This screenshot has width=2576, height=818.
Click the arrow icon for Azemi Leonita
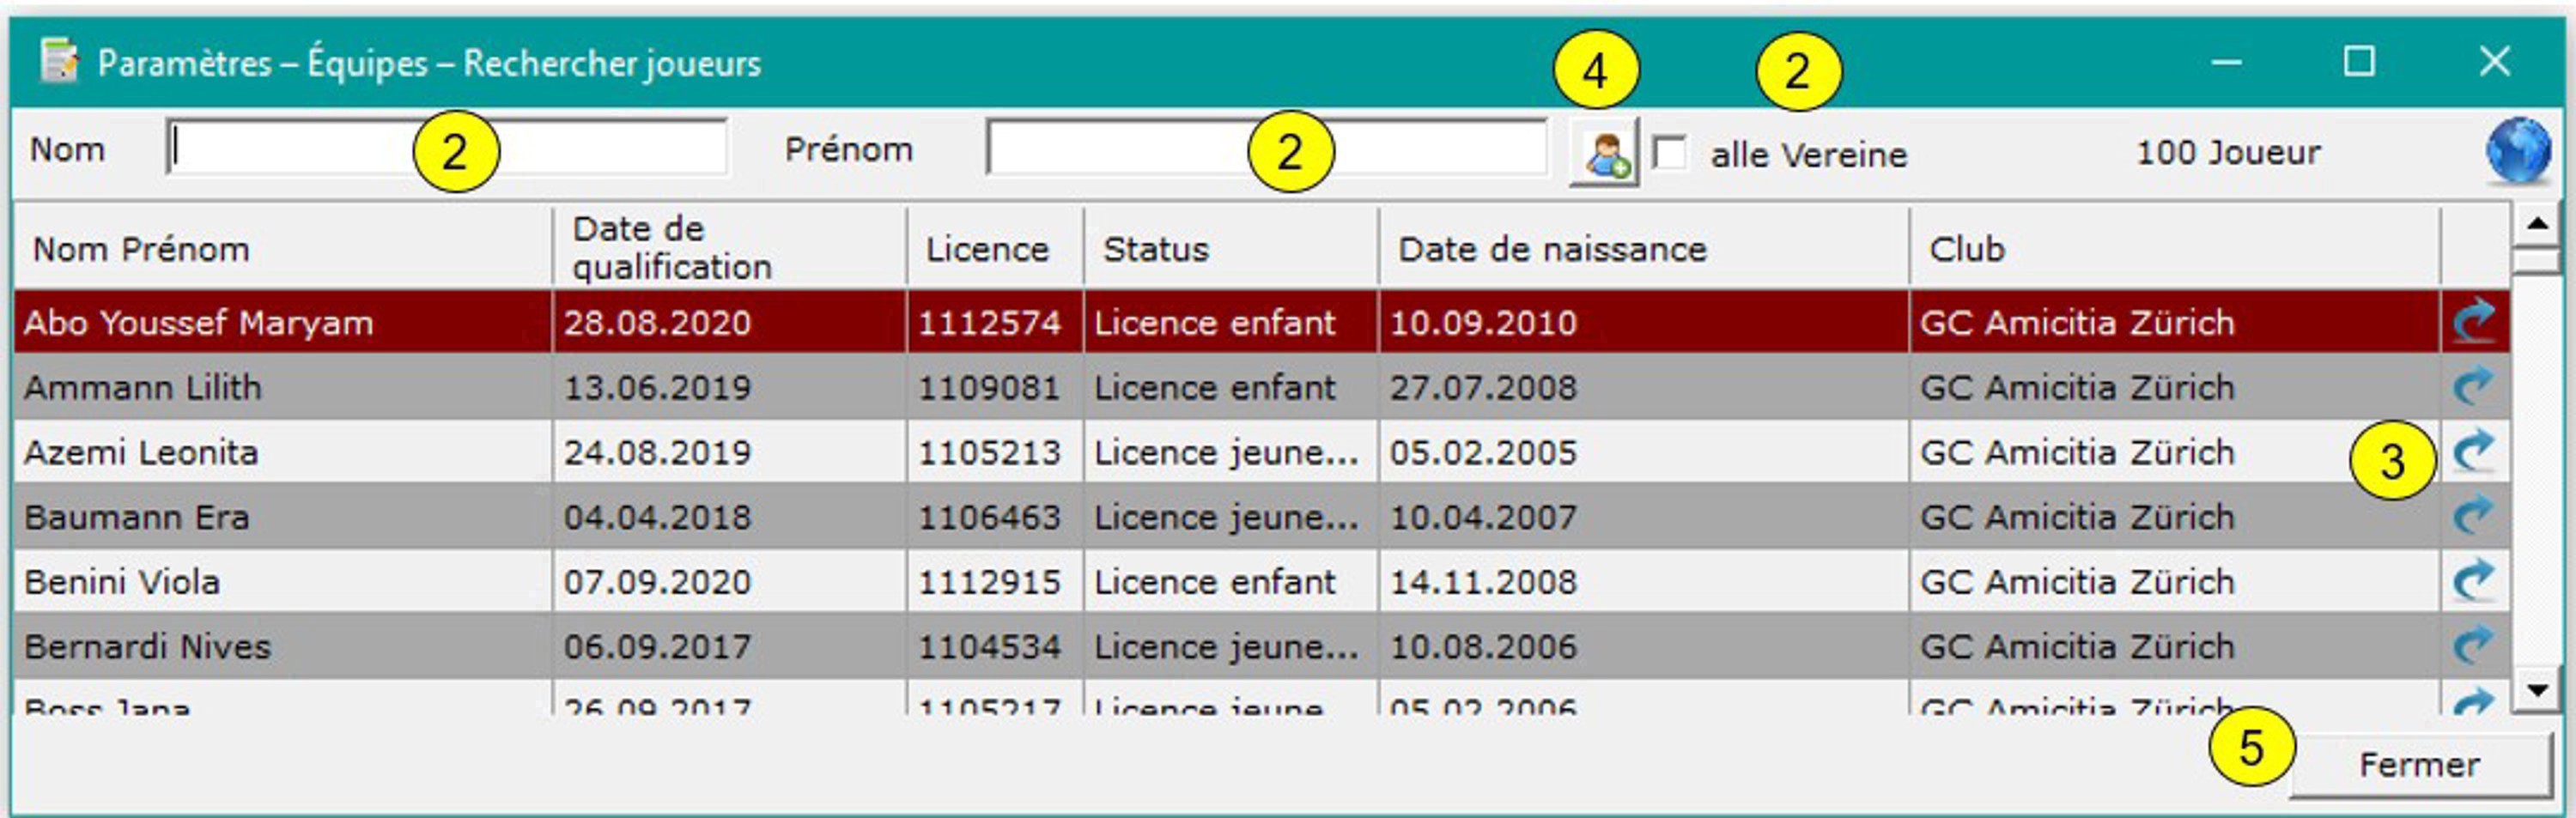pos(2474,451)
